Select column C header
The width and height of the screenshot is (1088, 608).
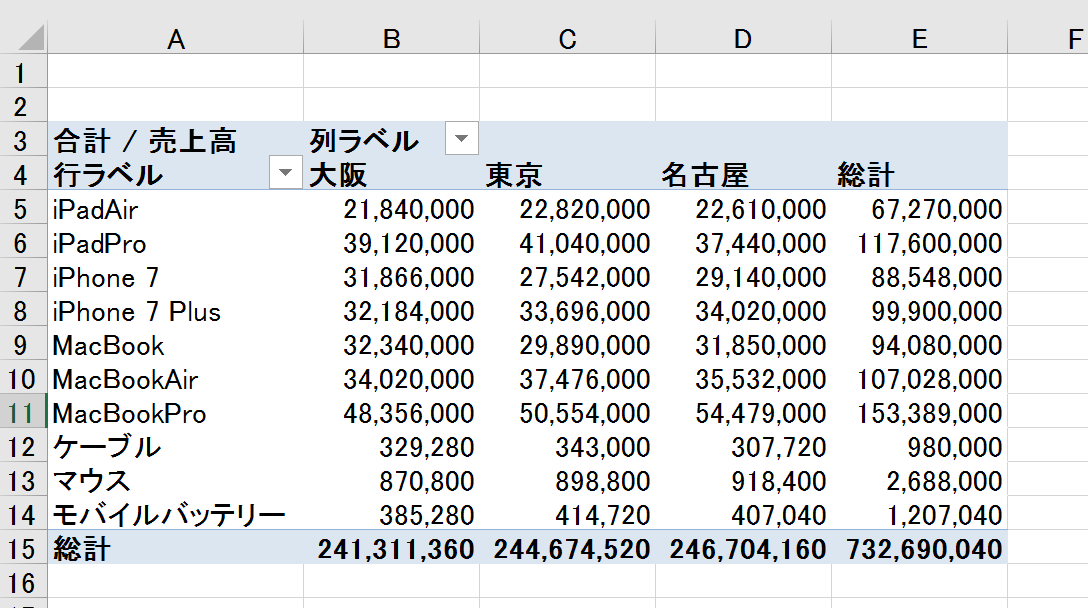[568, 38]
